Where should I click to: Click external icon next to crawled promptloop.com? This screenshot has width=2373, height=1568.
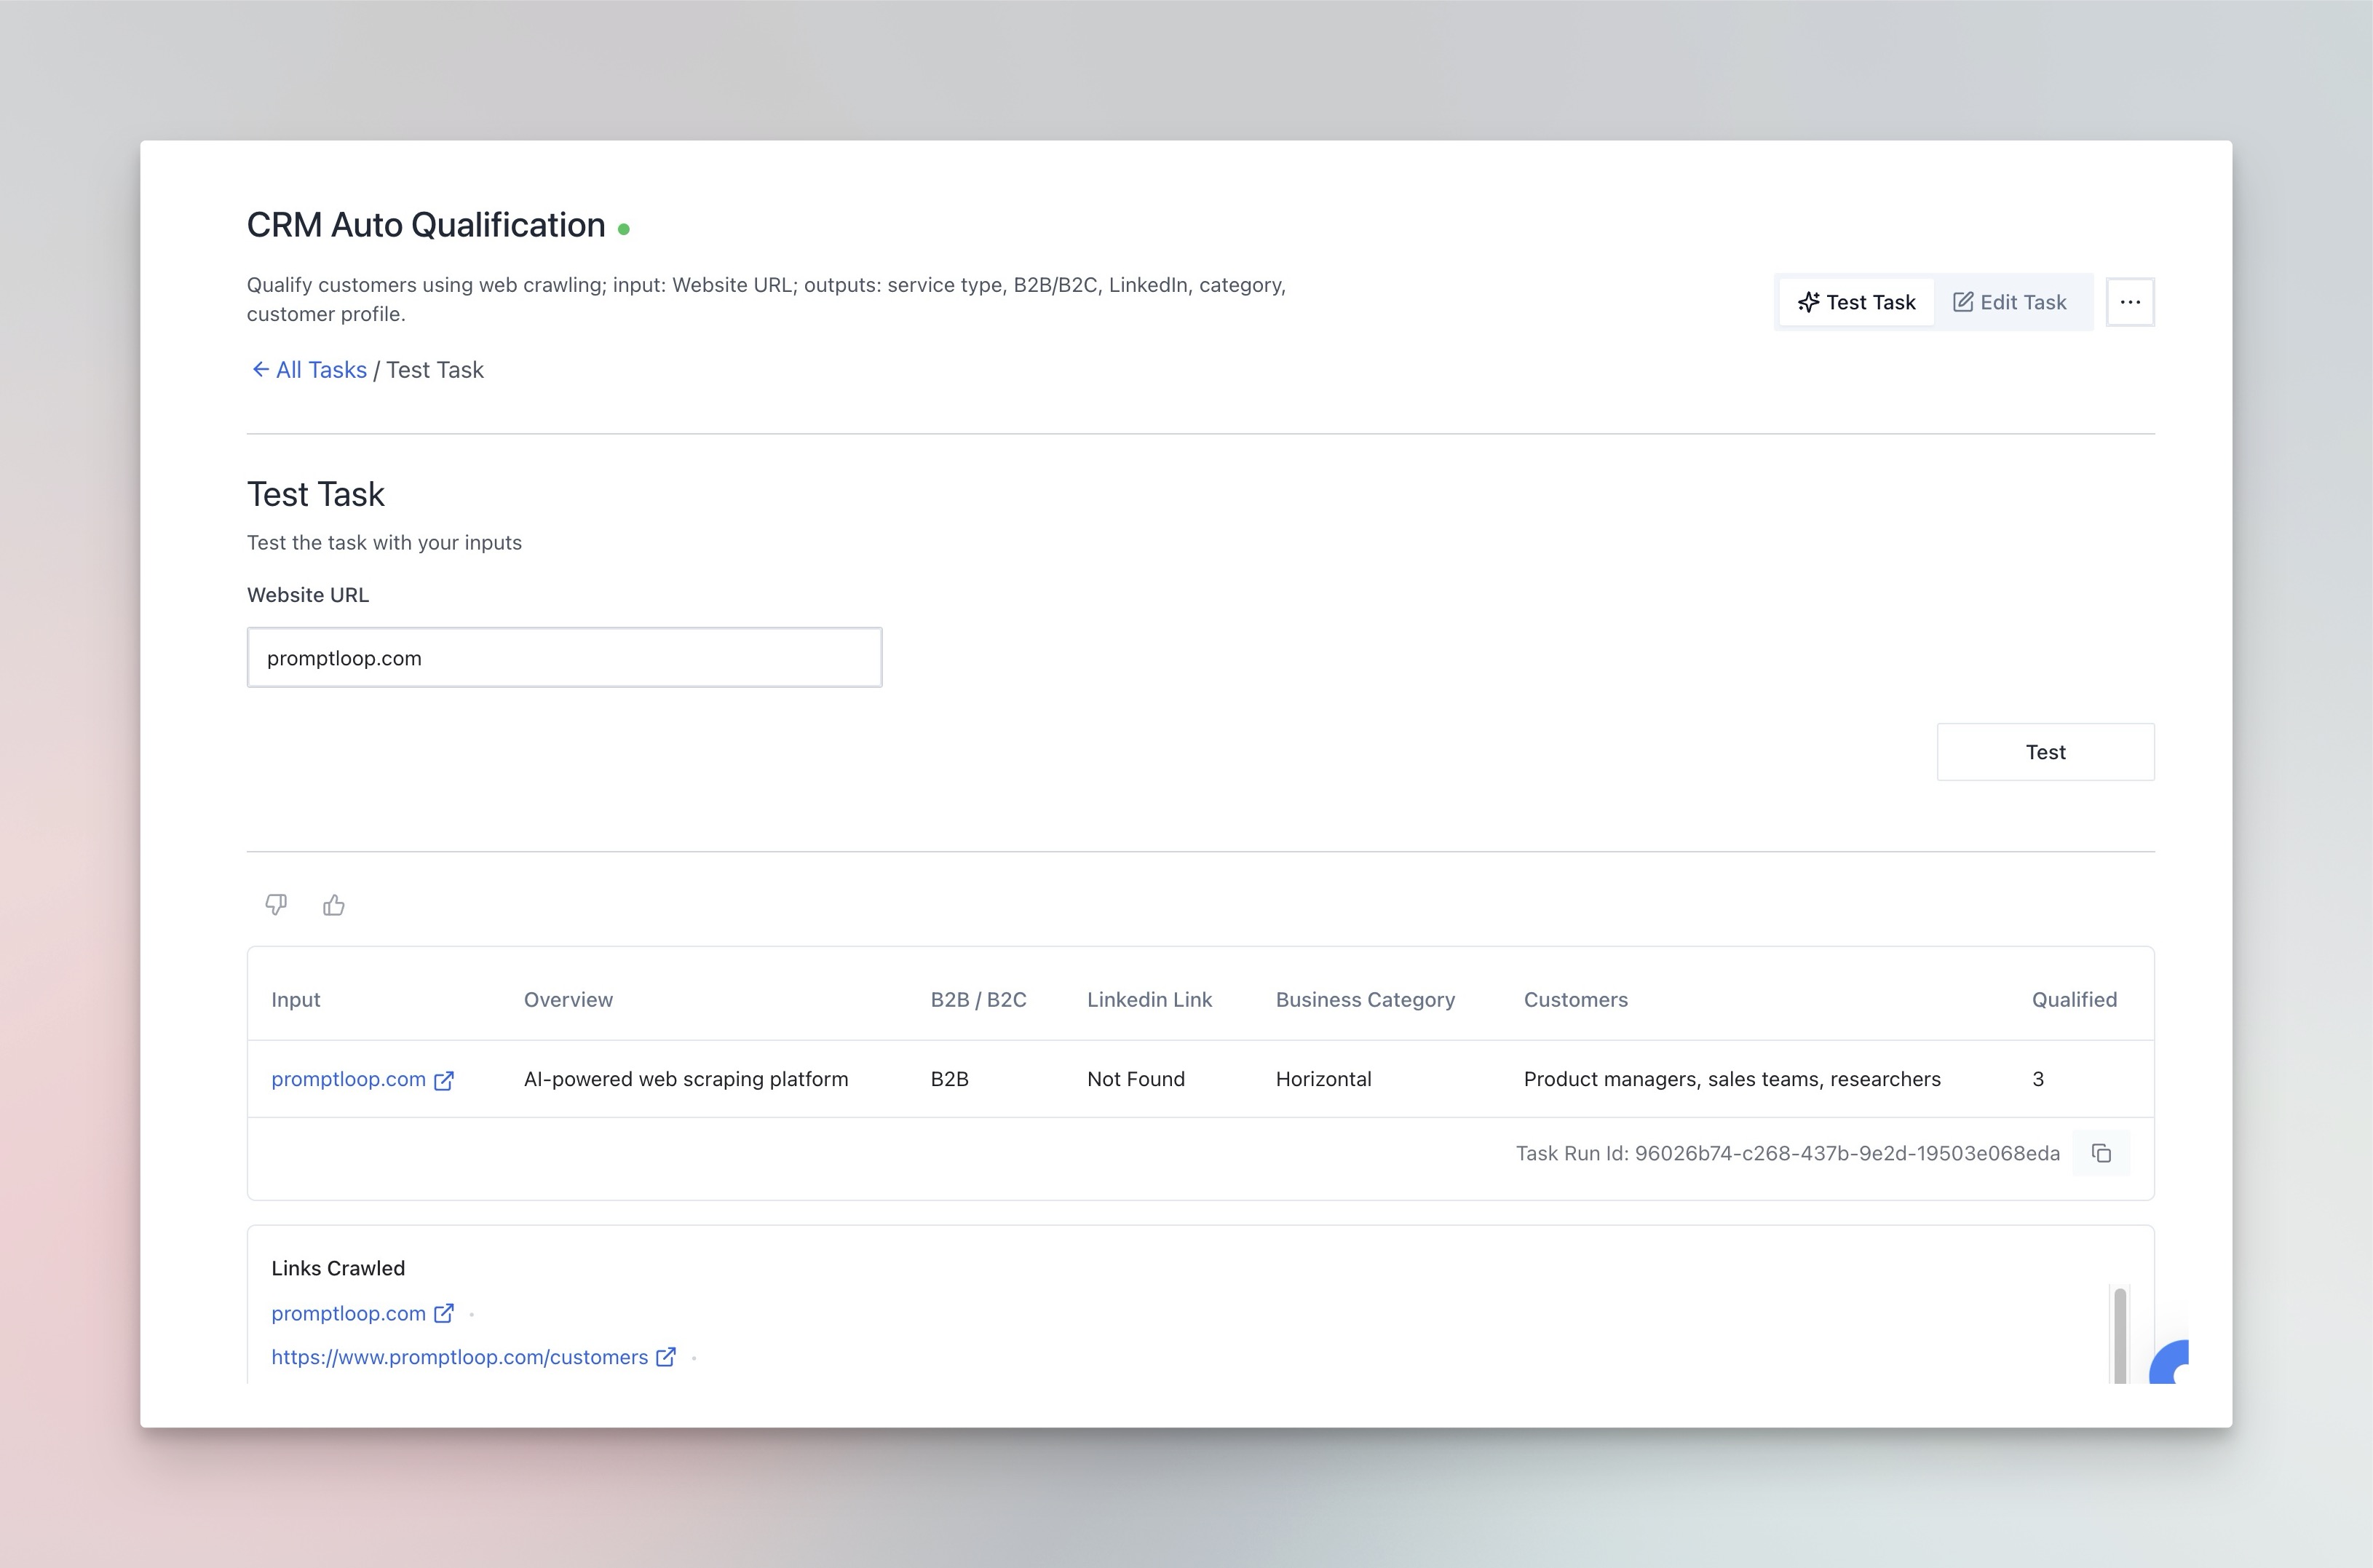click(x=444, y=1313)
